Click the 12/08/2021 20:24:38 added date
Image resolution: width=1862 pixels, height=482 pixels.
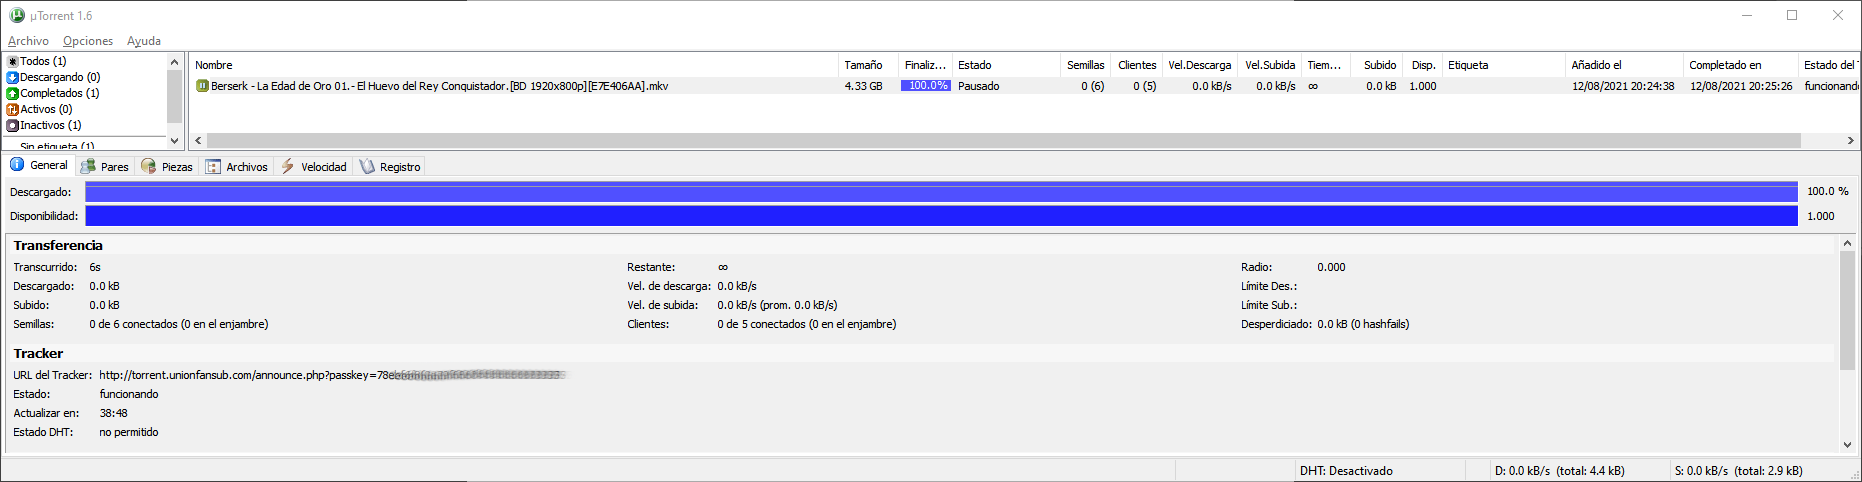[1623, 86]
